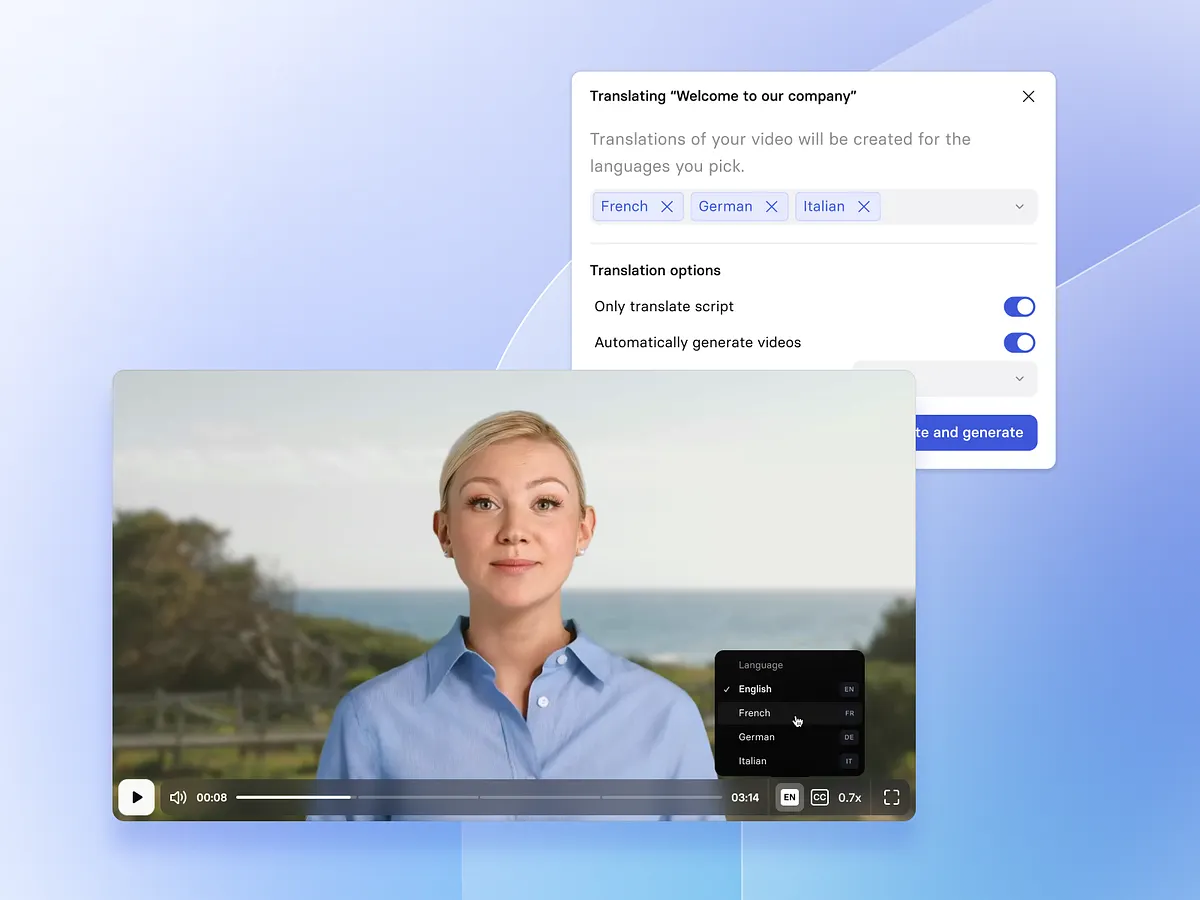Select Italian in the language menu
Image resolution: width=1200 pixels, height=900 pixels.
coord(790,761)
